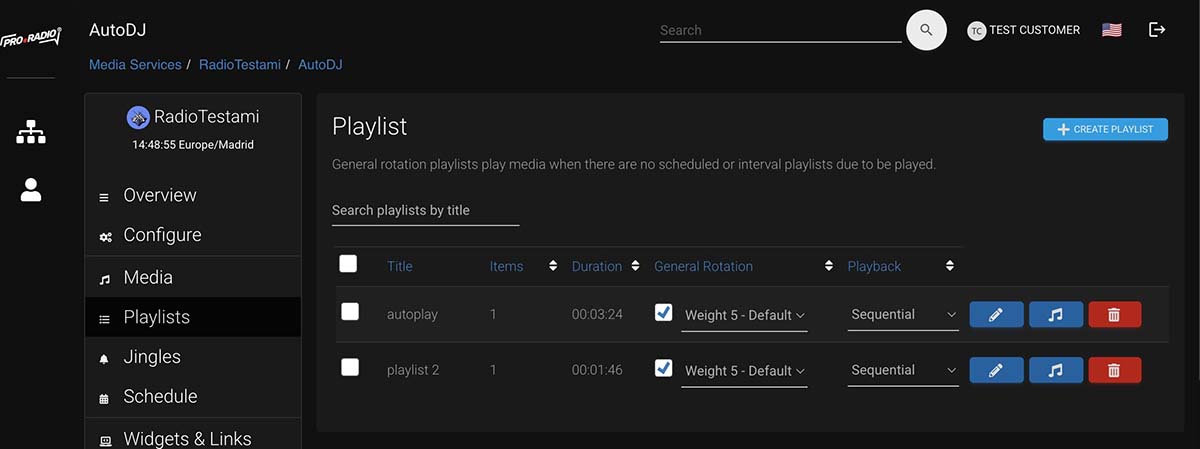
Task: Open autoplay Sequential playback dropdown
Action: [904, 315]
